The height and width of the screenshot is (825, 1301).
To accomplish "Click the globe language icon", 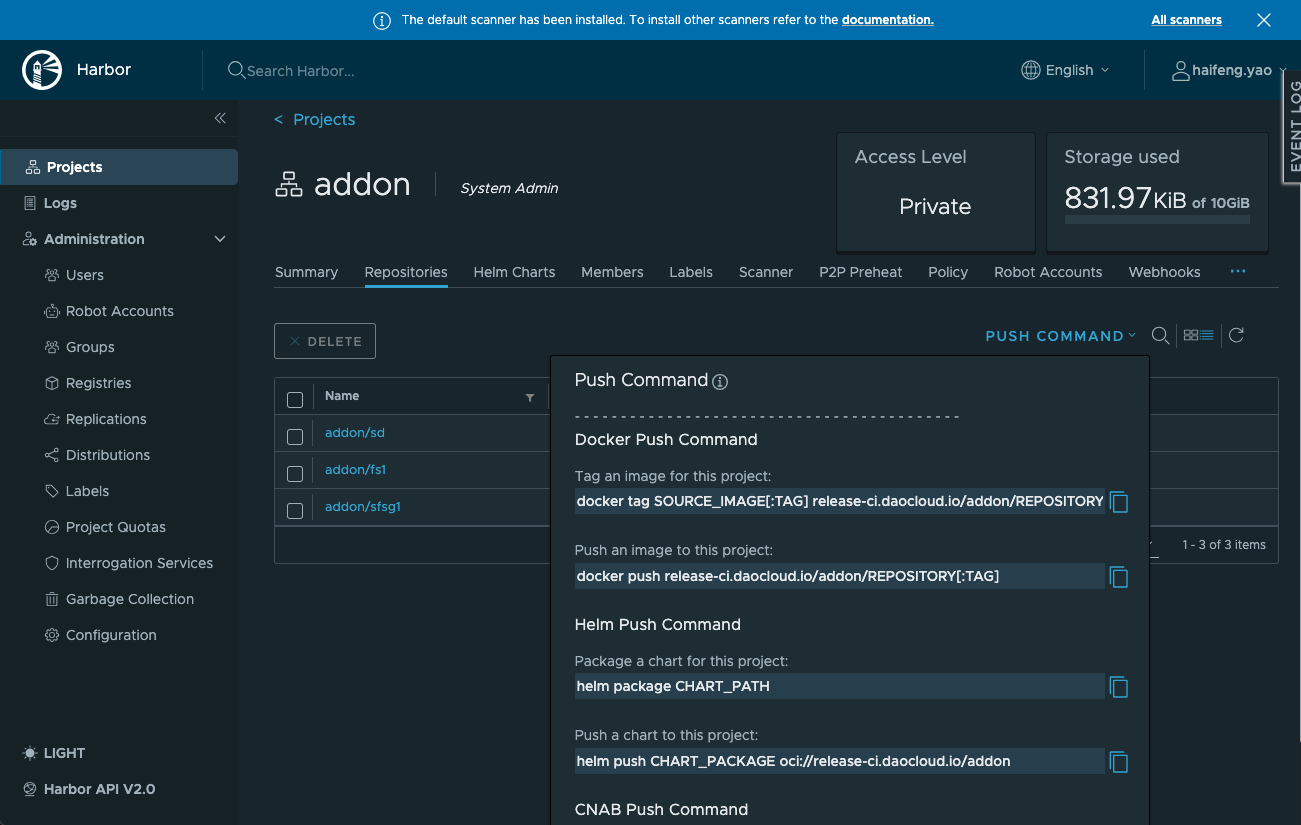I will point(1031,70).
